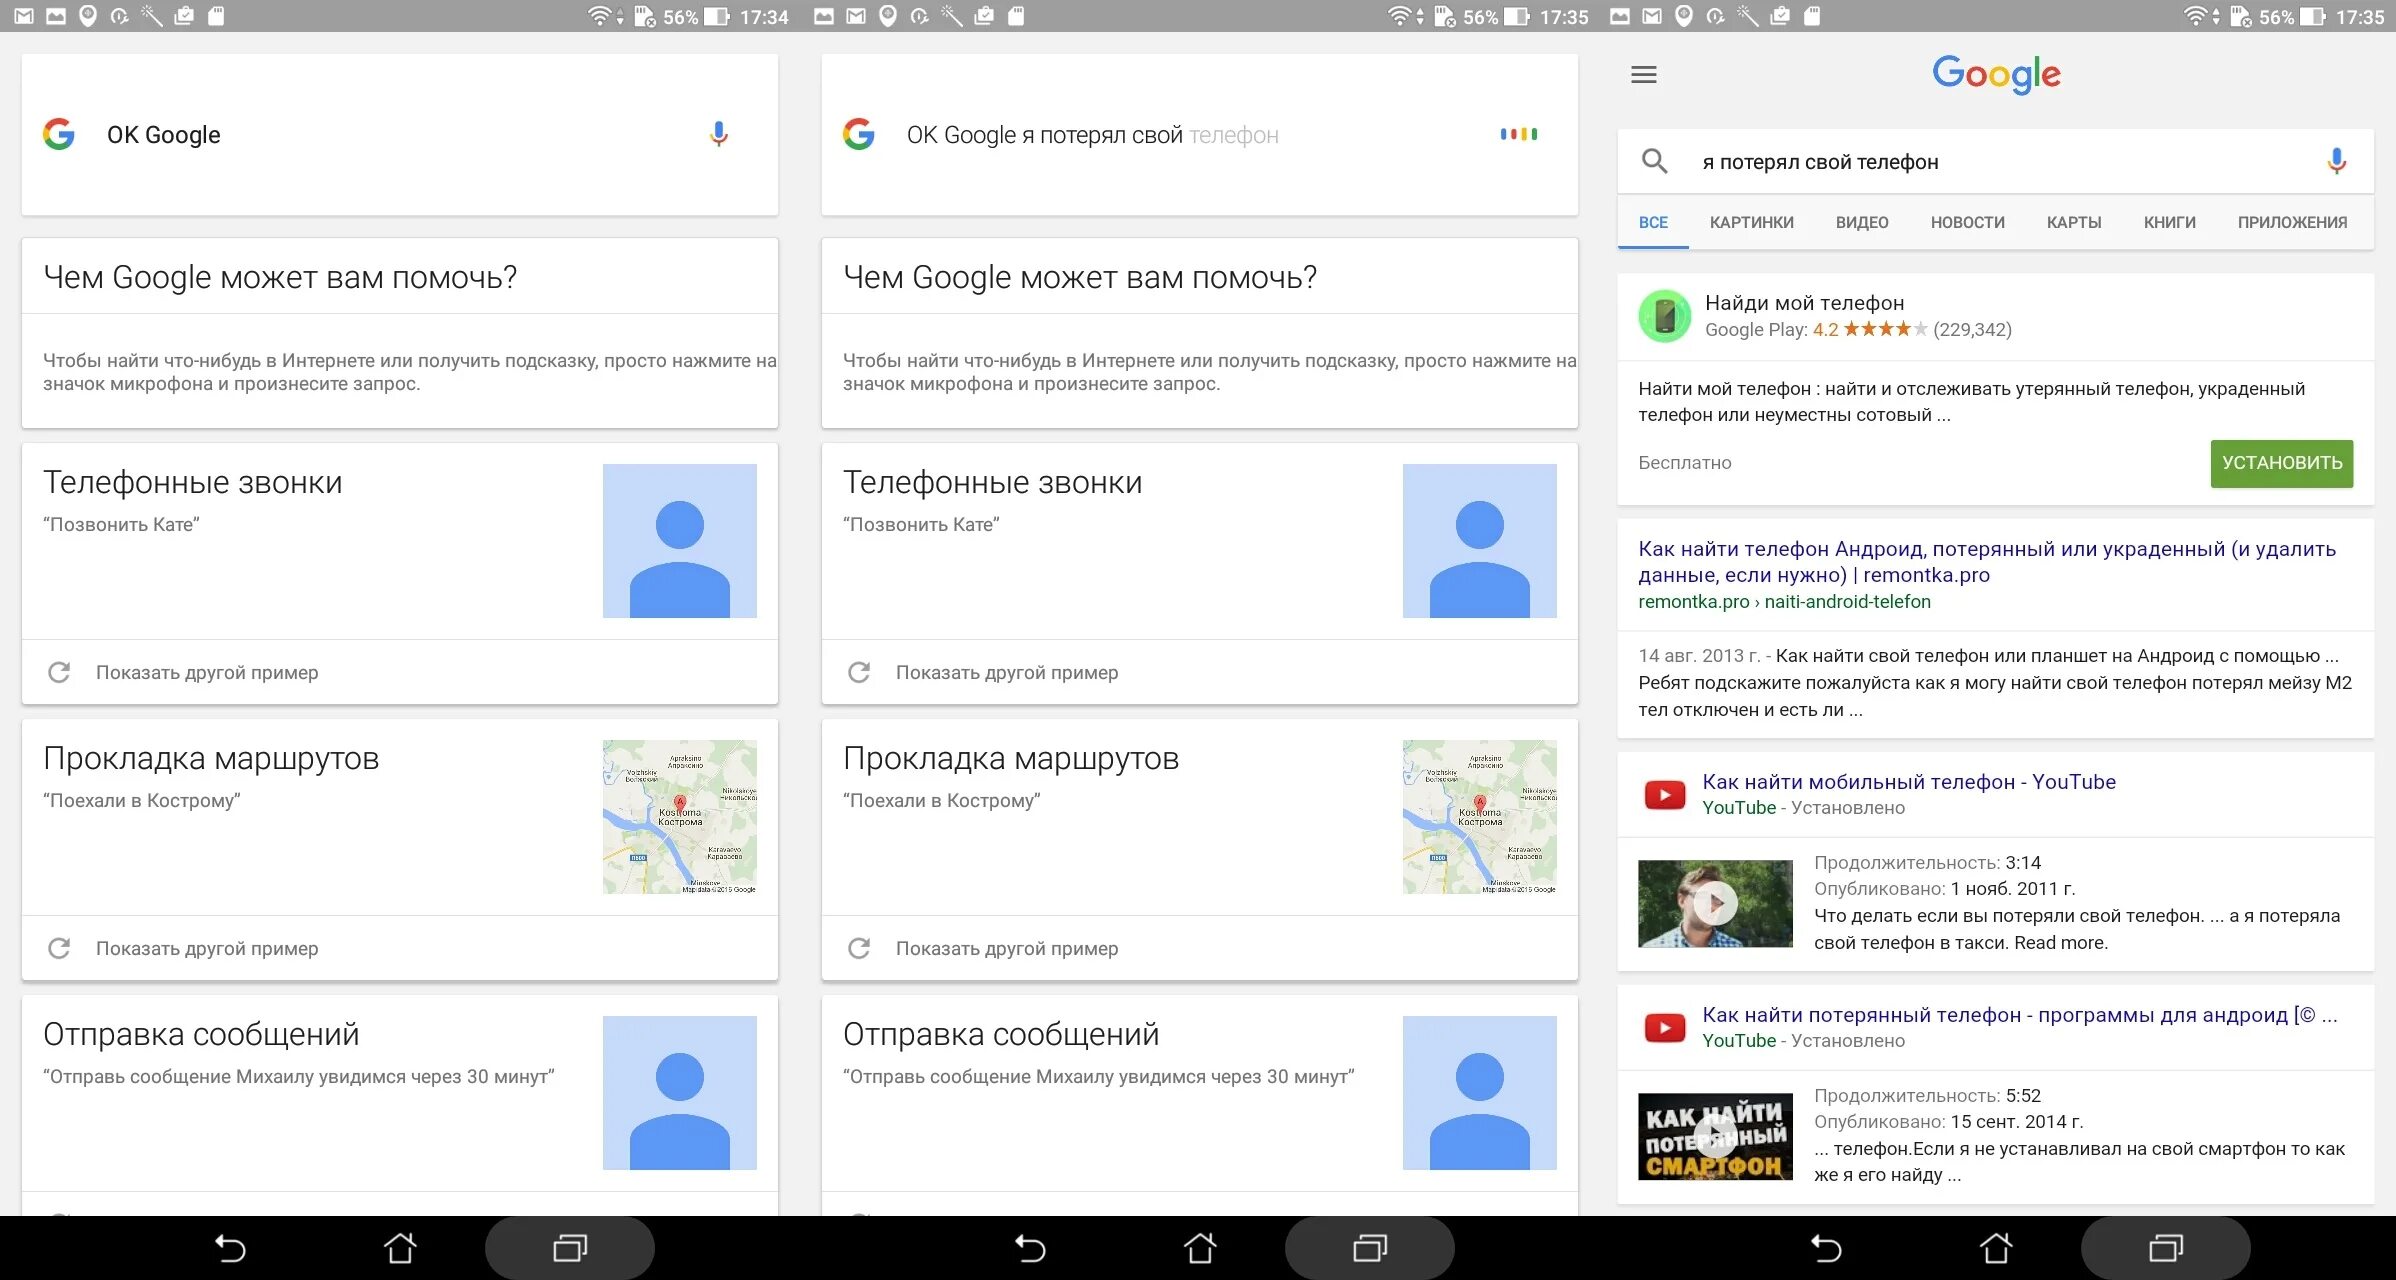Tap the Kostroma map thumbnail in left screen
The height and width of the screenshot is (1280, 2396).
pyautogui.click(x=680, y=817)
